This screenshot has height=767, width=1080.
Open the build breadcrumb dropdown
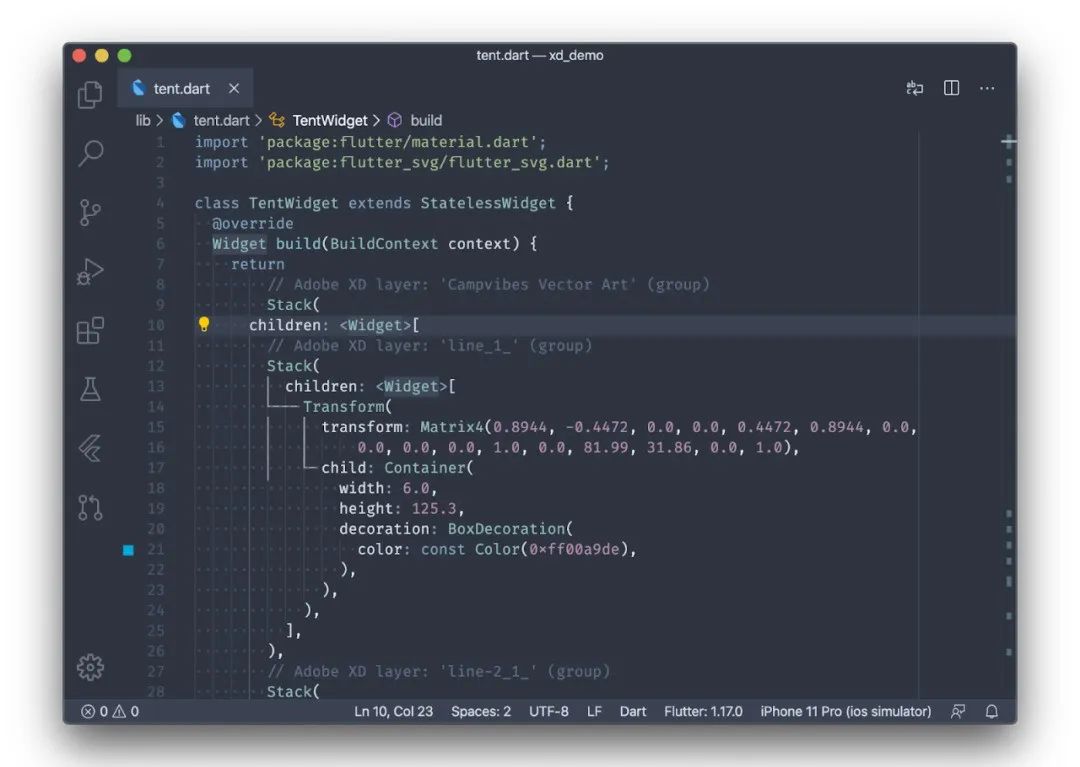pyautogui.click(x=426, y=120)
